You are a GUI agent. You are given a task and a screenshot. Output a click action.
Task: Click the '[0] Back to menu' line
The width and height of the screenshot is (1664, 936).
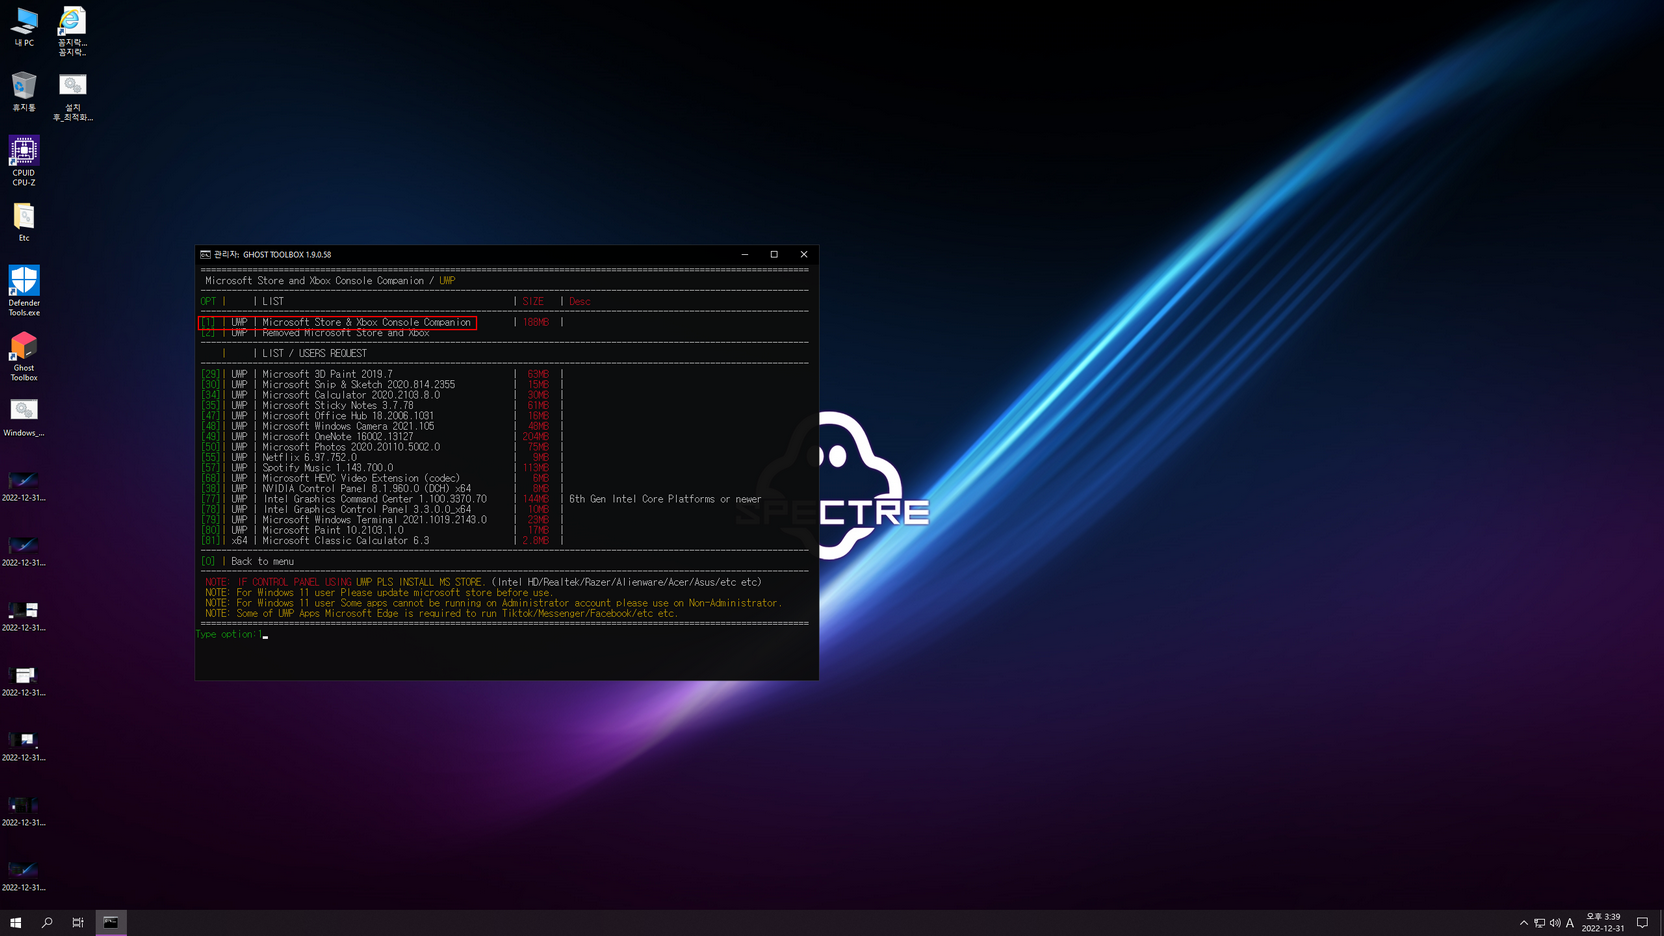point(248,562)
